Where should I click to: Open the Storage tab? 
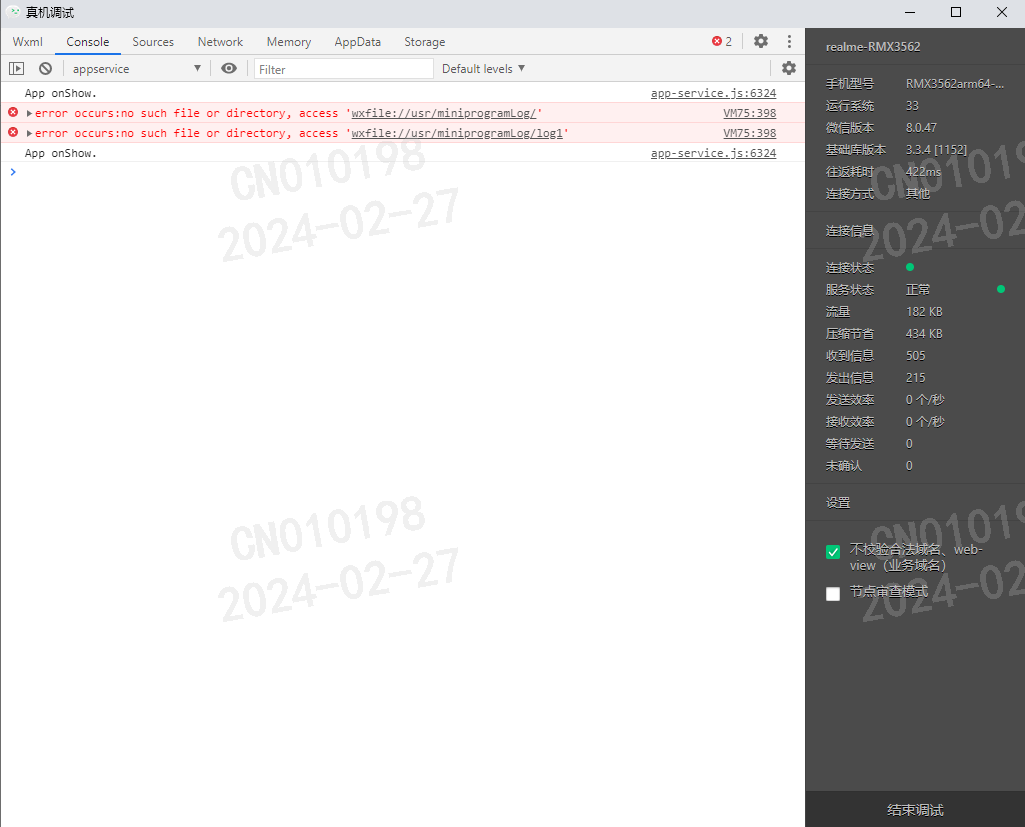[424, 42]
